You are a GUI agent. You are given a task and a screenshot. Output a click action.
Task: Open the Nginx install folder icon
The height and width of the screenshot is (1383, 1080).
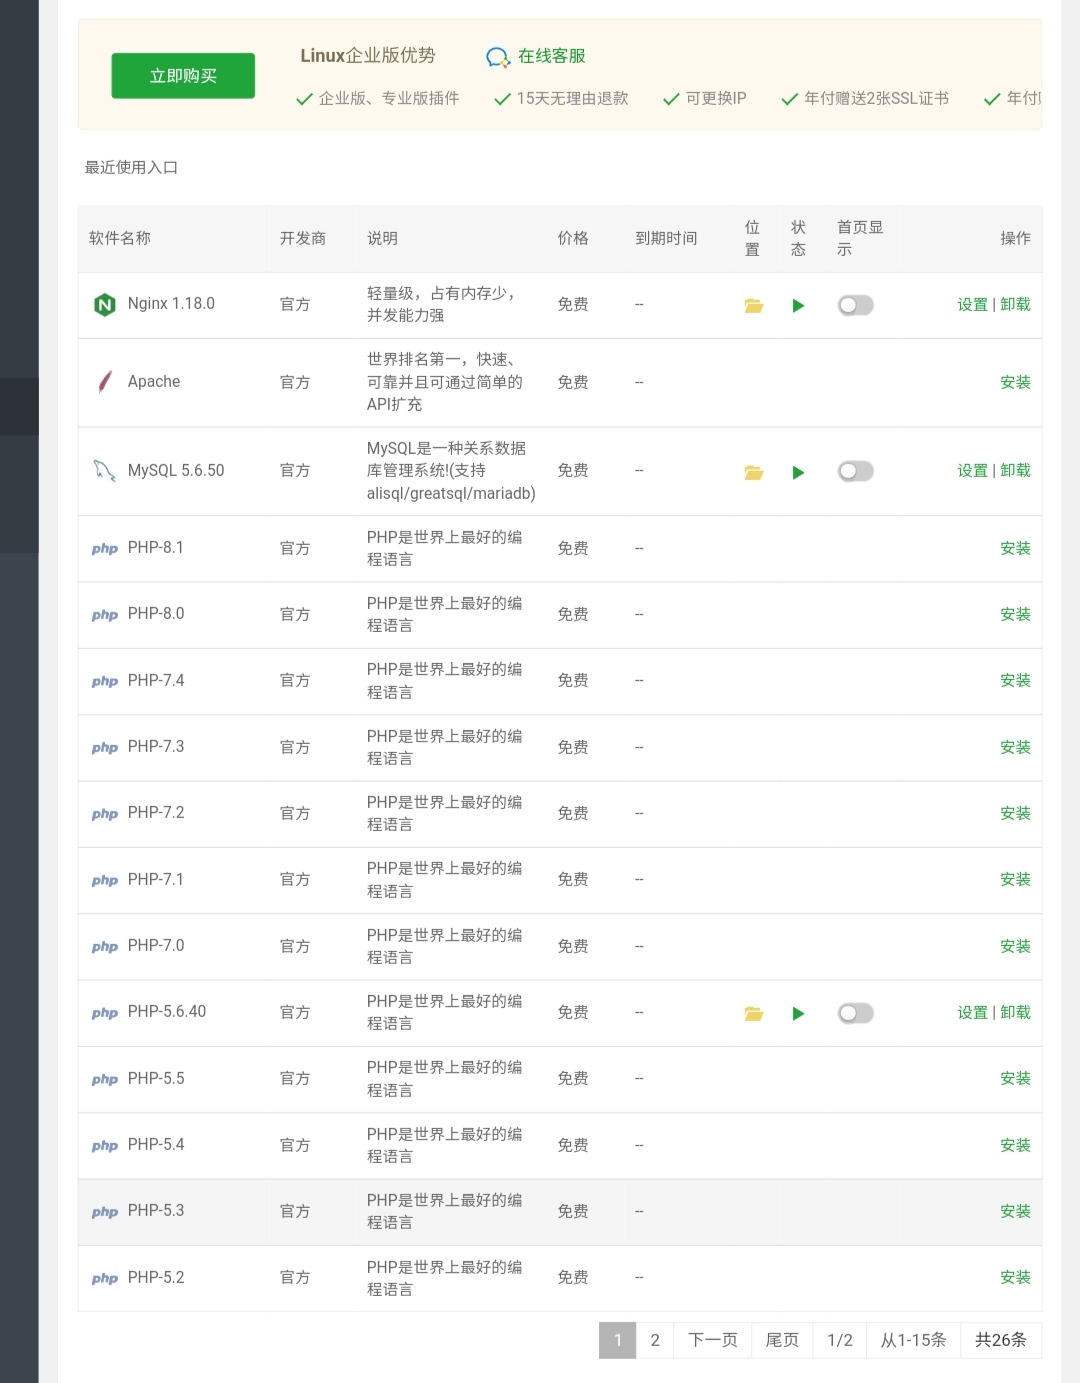click(754, 306)
